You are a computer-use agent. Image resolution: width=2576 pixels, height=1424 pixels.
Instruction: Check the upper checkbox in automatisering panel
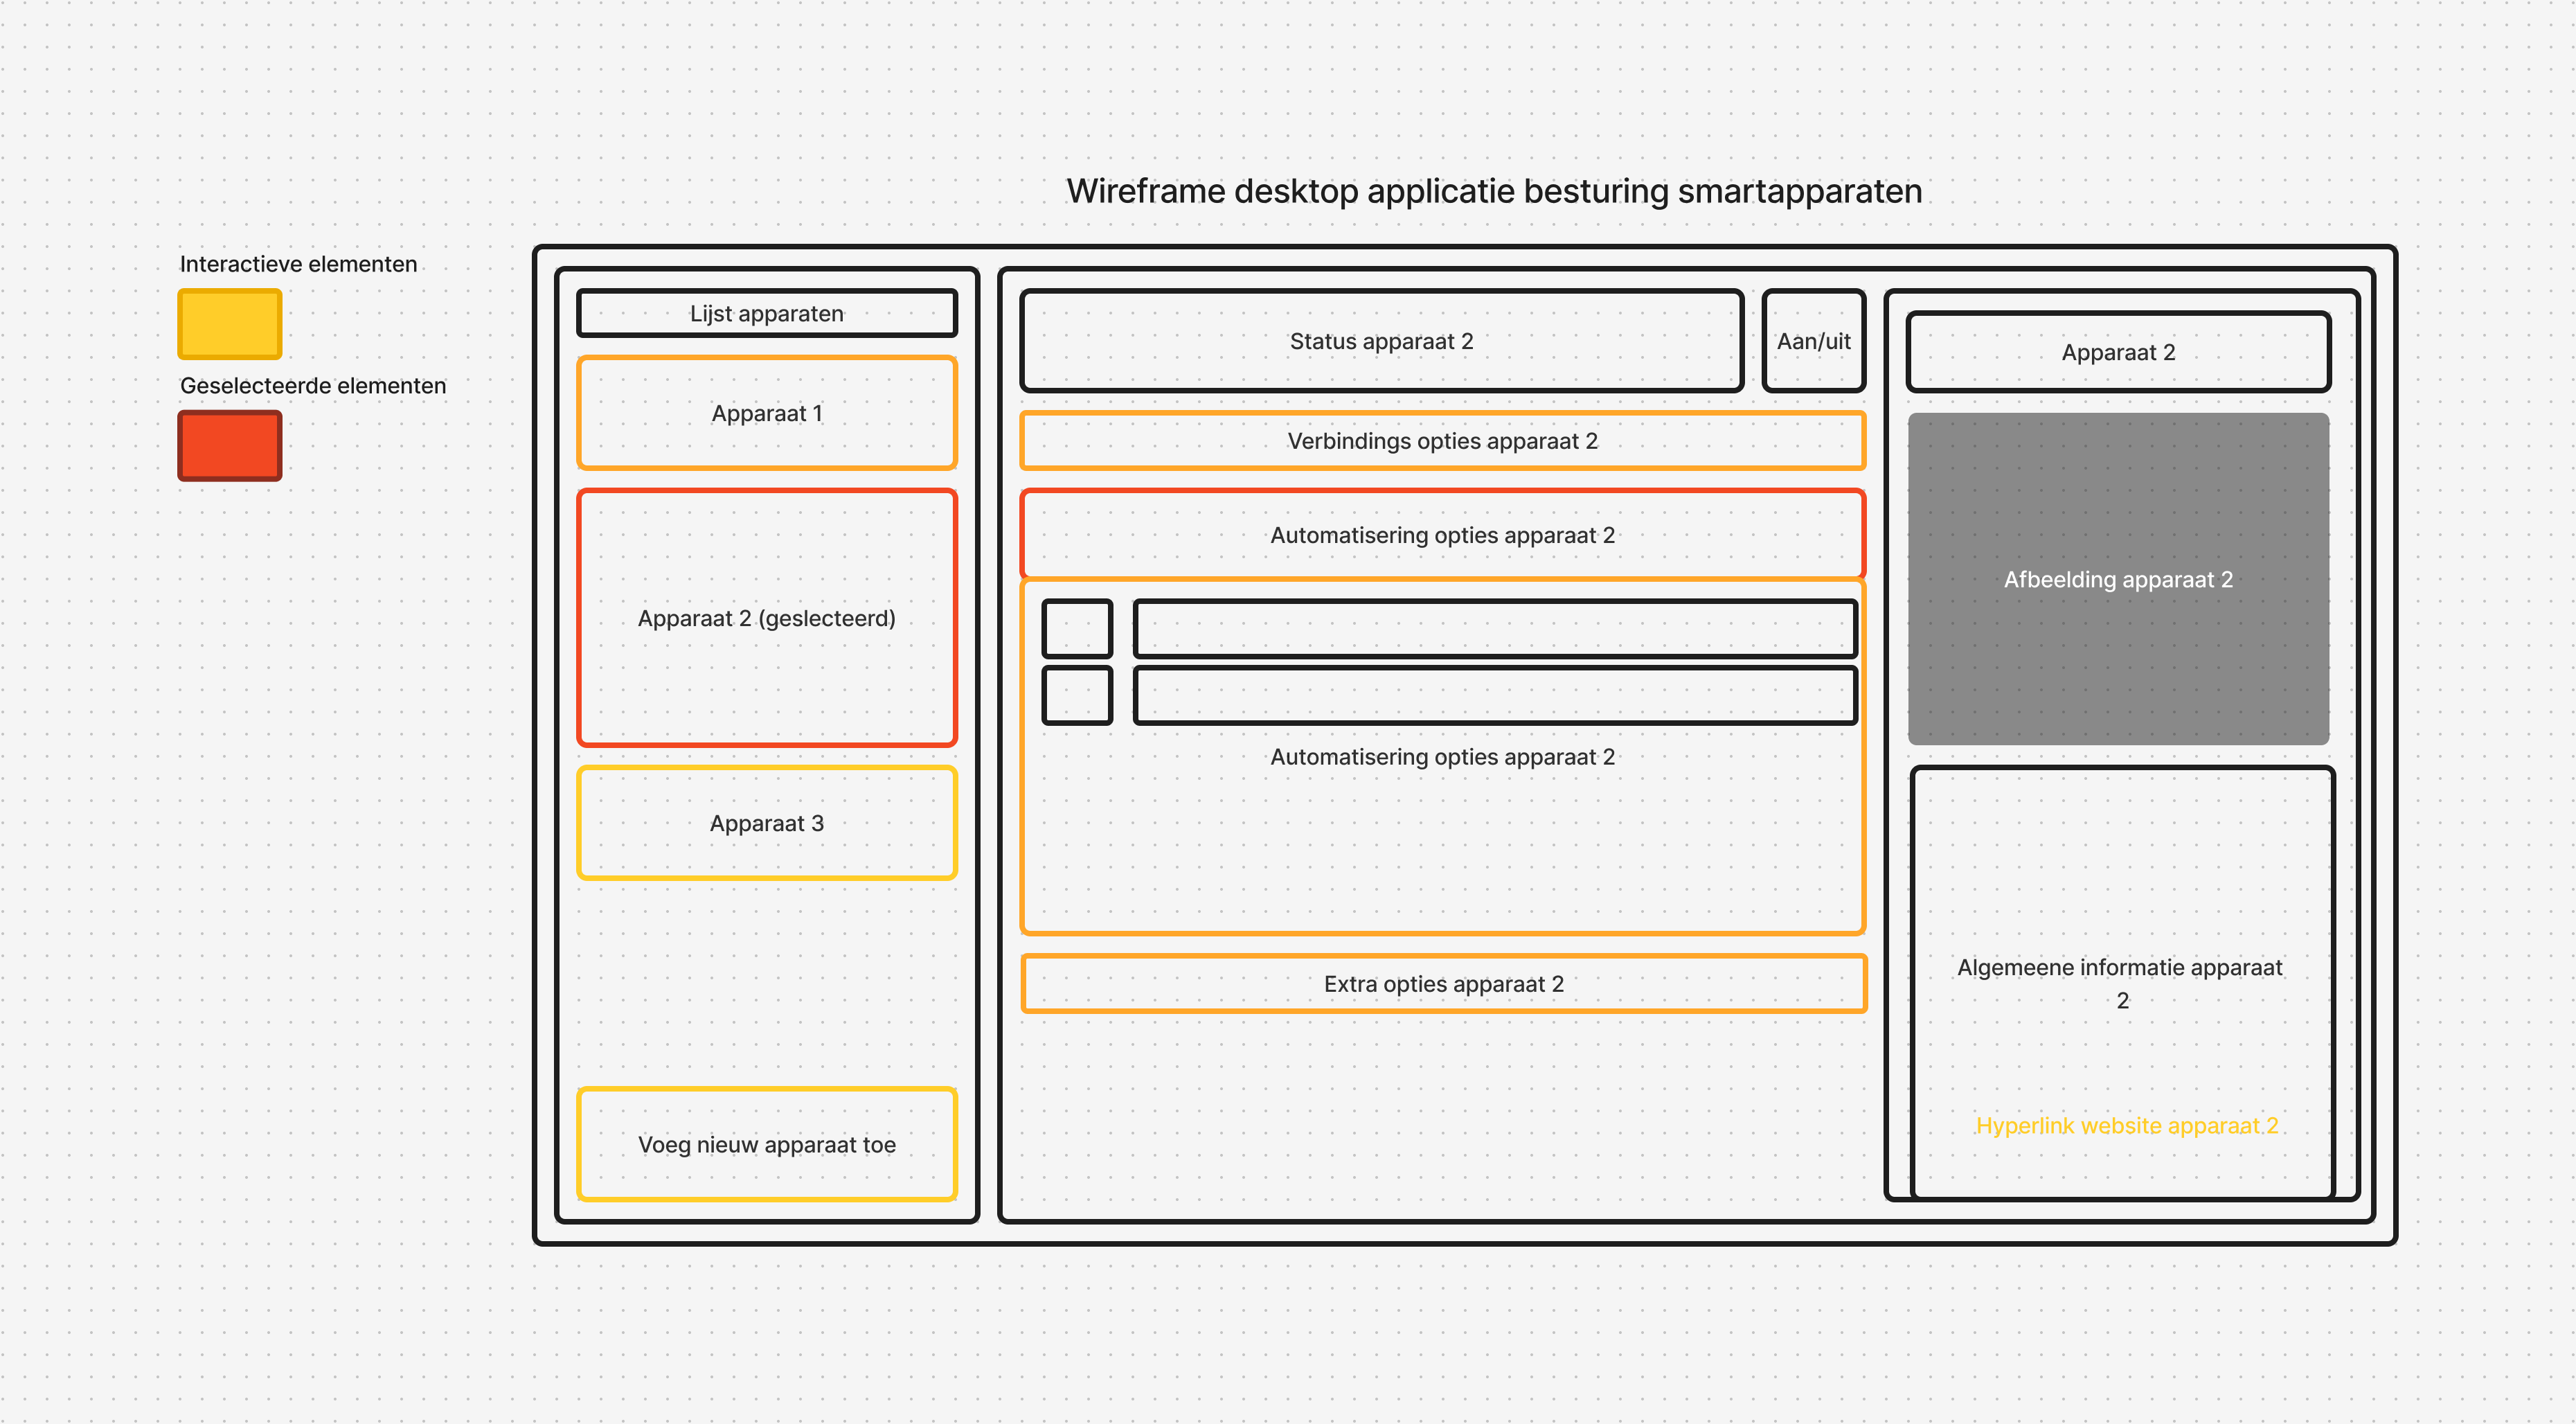click(1077, 628)
